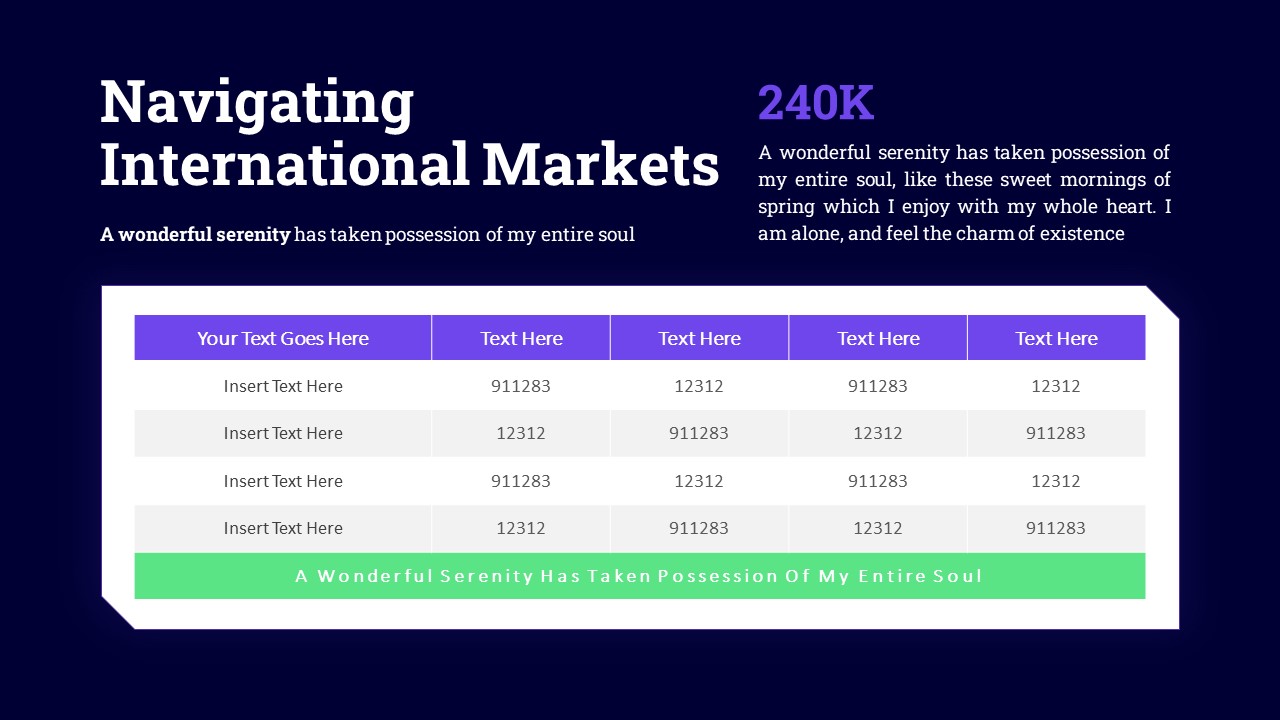
Task: Select third row 'Insert Text Here' cell
Action: pos(283,481)
